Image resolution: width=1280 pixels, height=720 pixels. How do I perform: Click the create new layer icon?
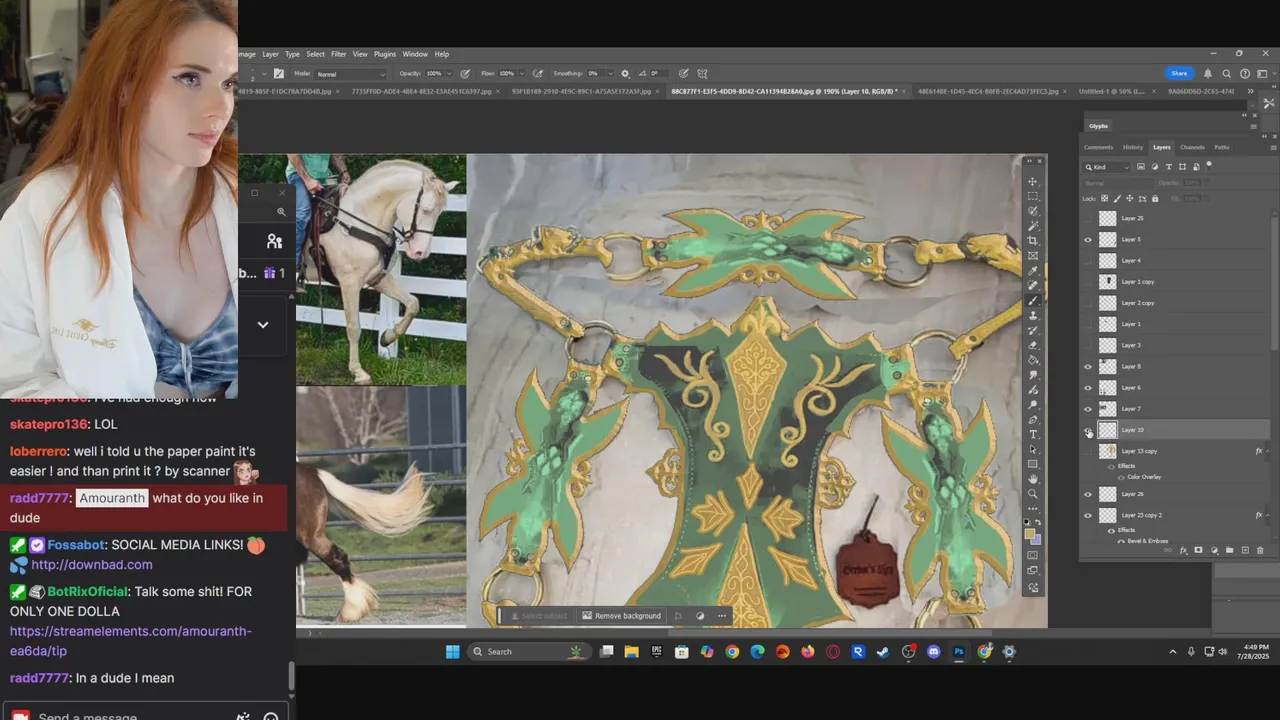tap(1245, 550)
